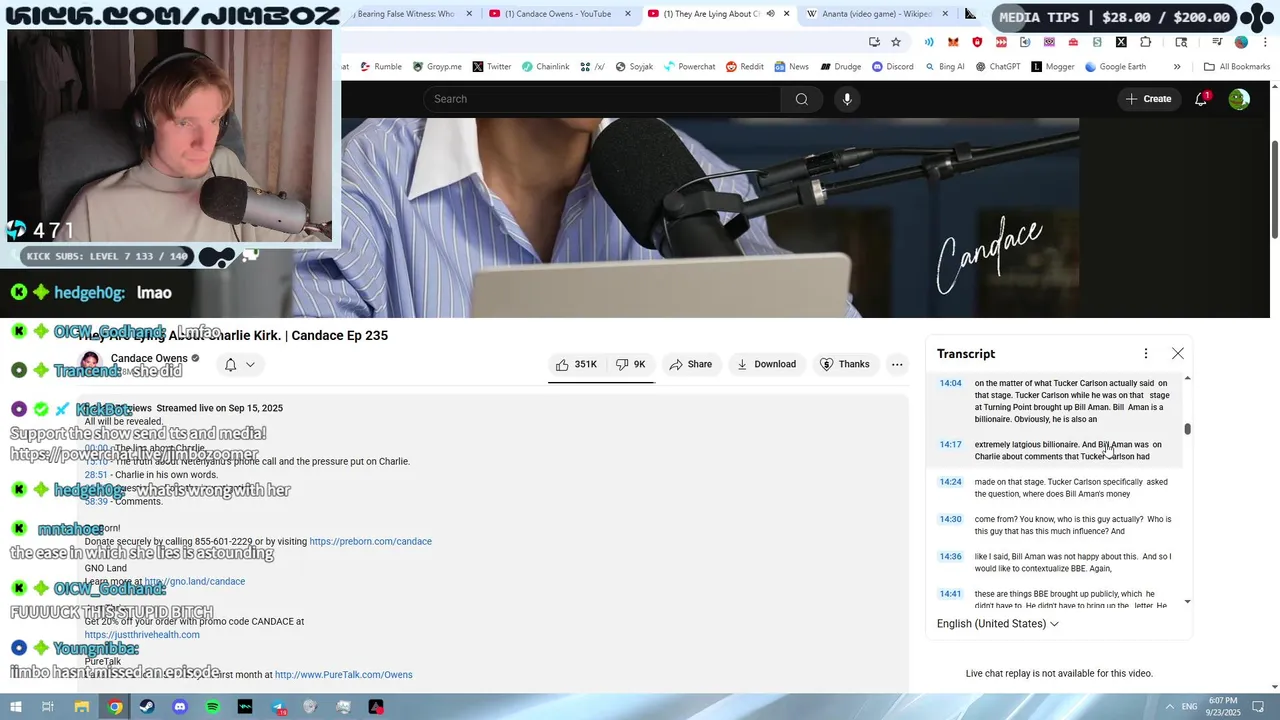Screen dimensions: 1280x720
Task: Open Telegram from the taskbar
Action: (x=278, y=707)
